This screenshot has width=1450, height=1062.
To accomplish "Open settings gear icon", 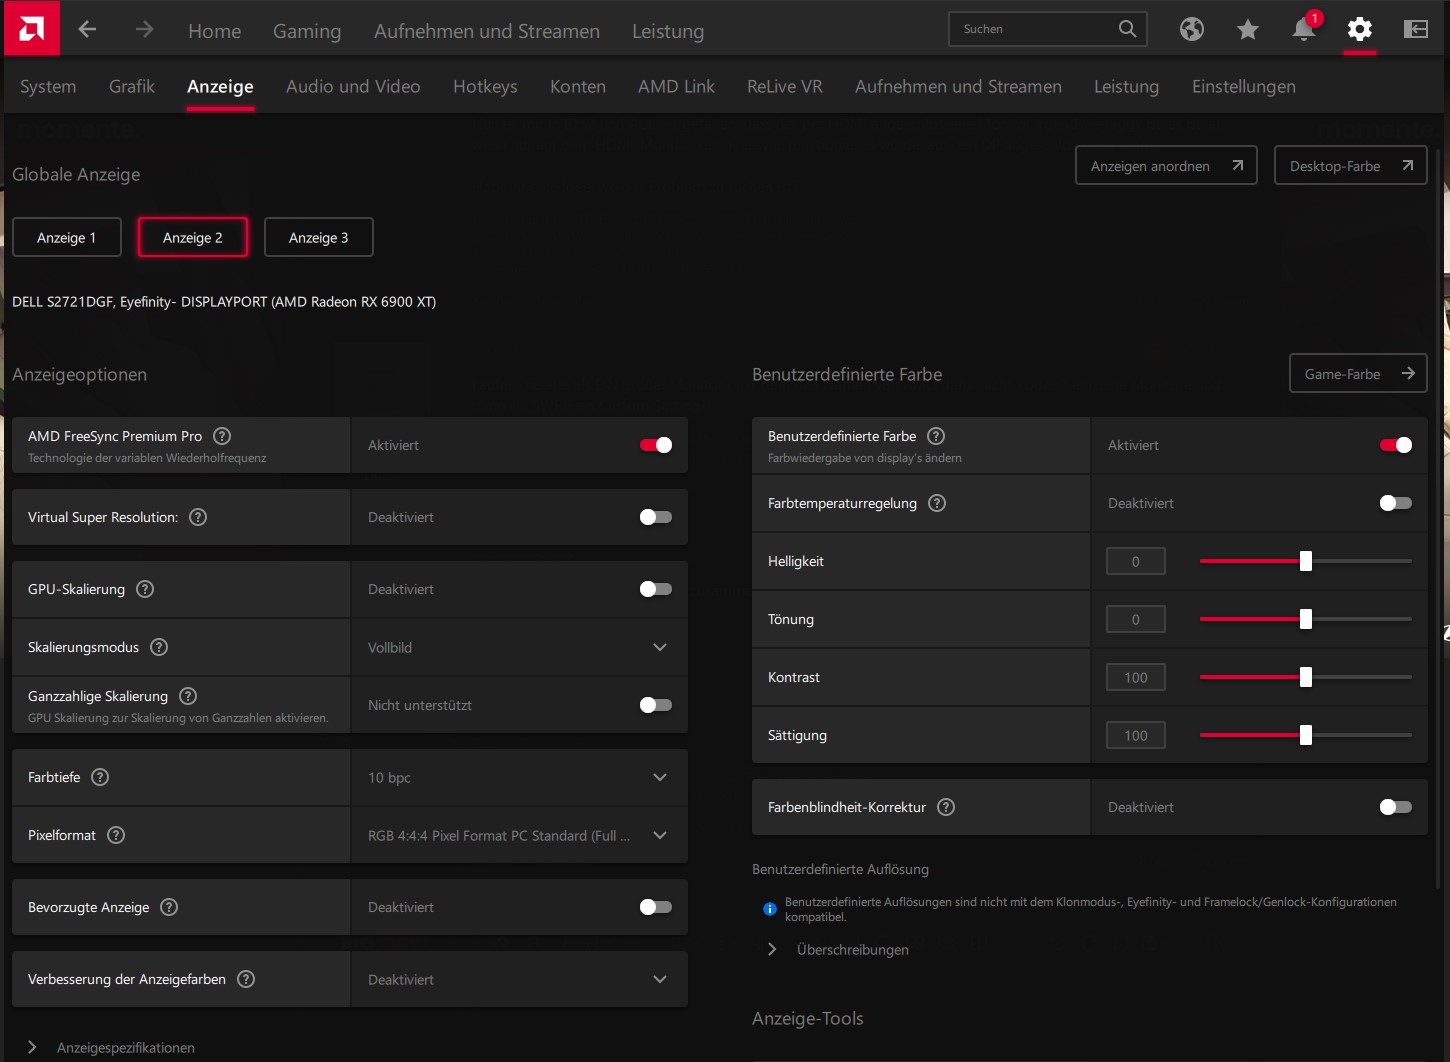I will [x=1360, y=29].
